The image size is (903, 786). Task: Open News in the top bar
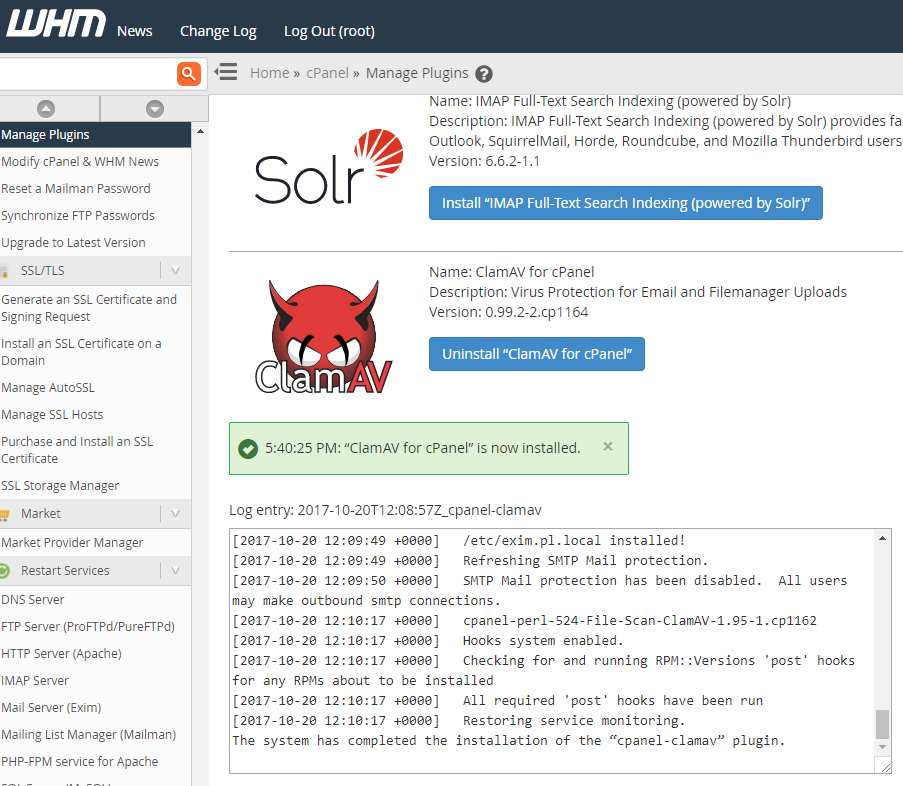135,31
